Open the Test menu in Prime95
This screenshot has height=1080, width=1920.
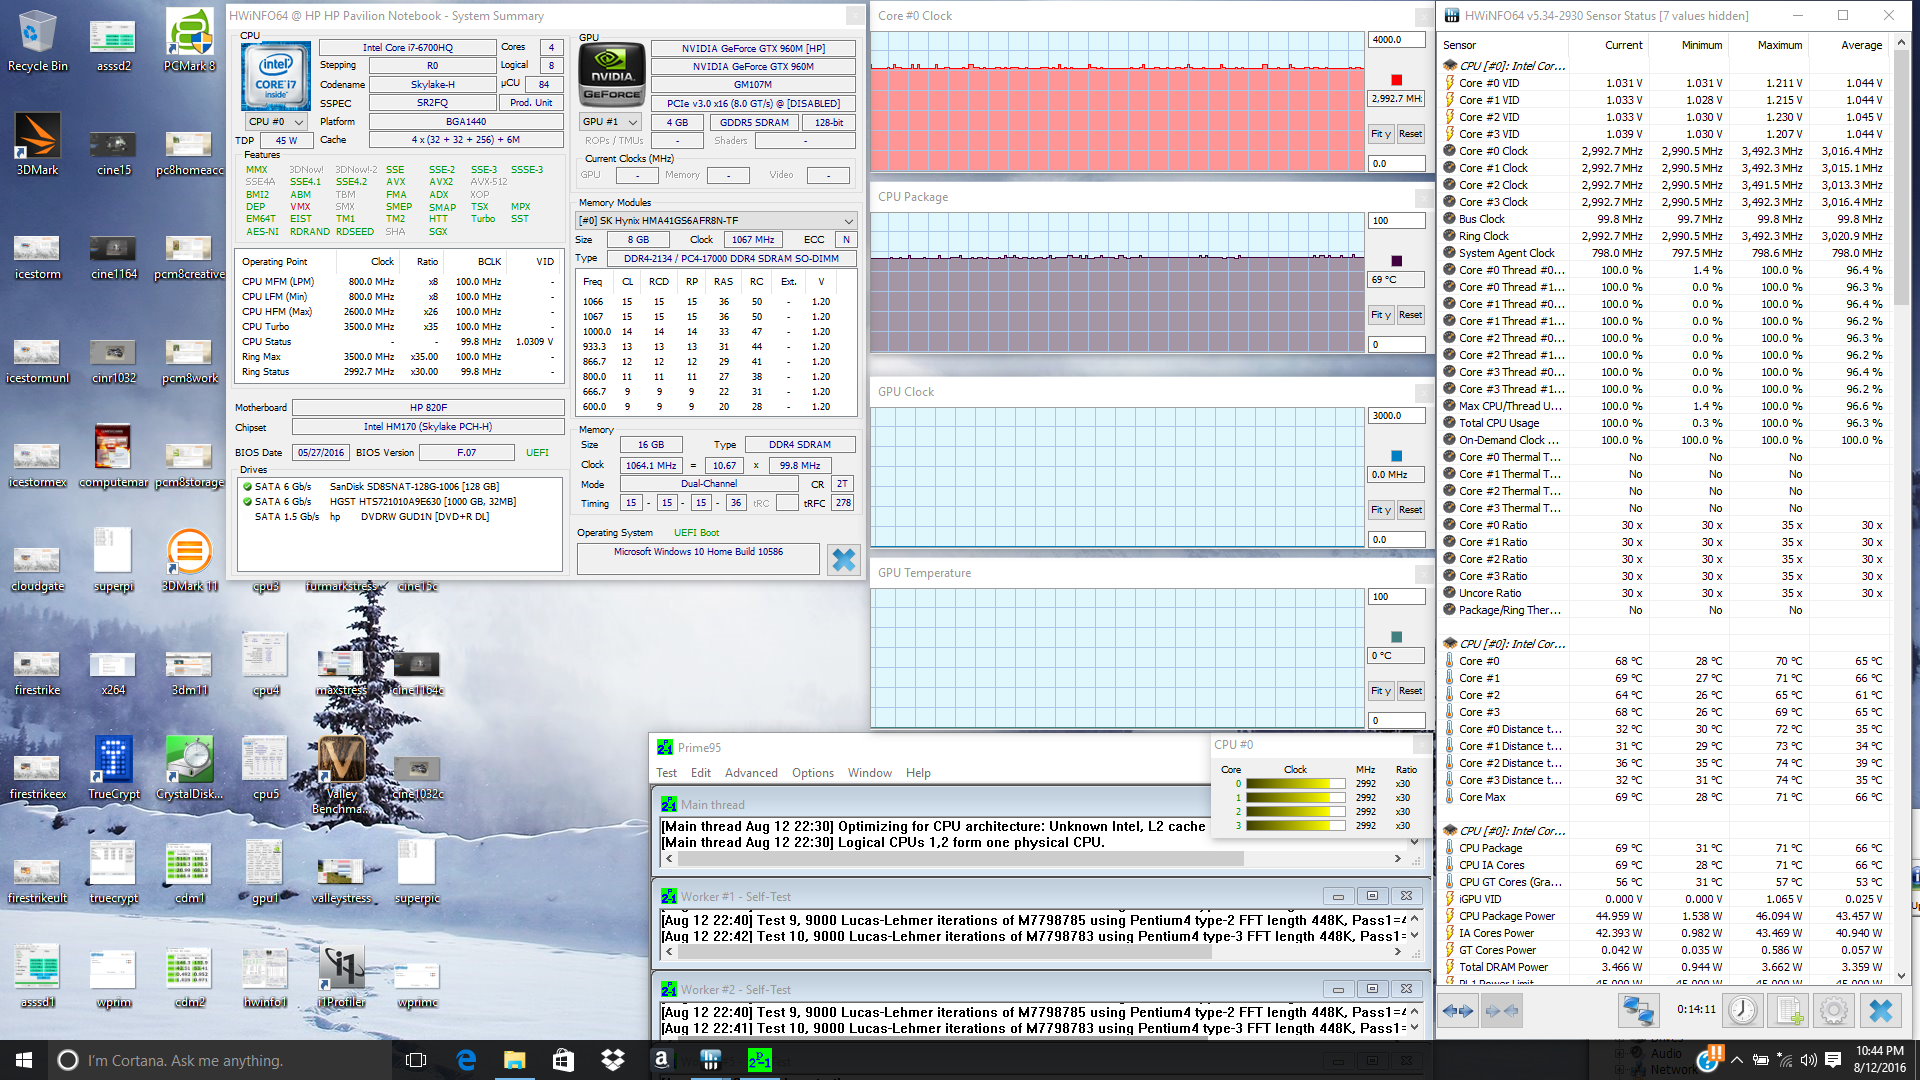point(667,773)
